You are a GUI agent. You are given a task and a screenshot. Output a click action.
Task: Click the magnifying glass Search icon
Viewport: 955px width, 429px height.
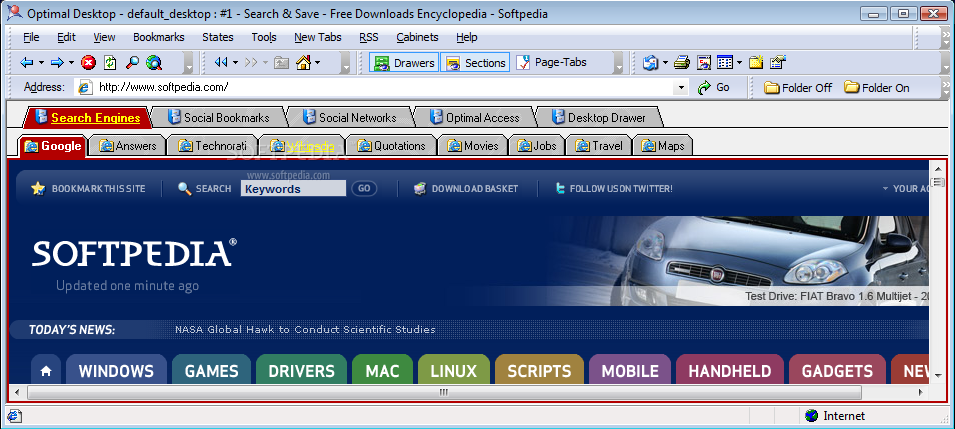pos(132,62)
